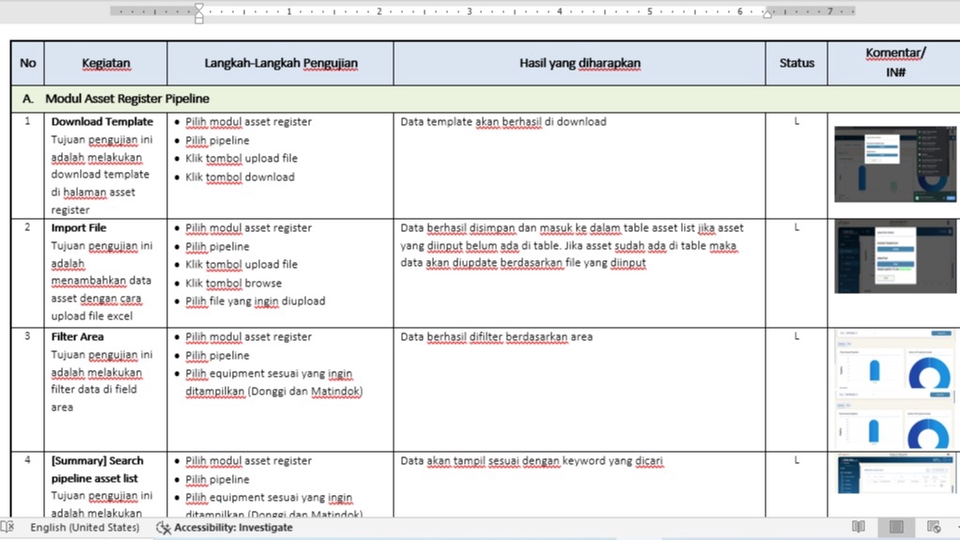Click 'Klik tombol upload file' in row 1

click(241, 159)
